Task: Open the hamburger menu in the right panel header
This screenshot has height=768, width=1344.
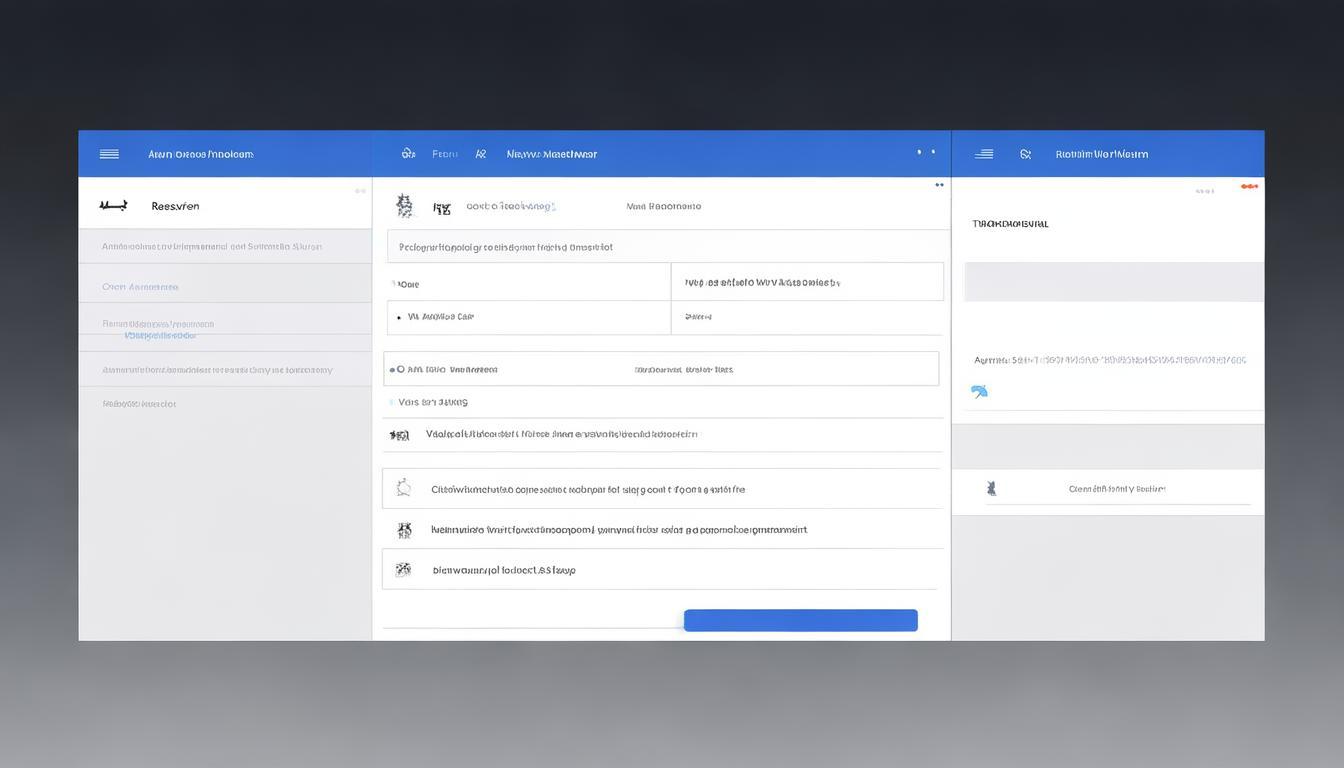Action: (x=984, y=154)
